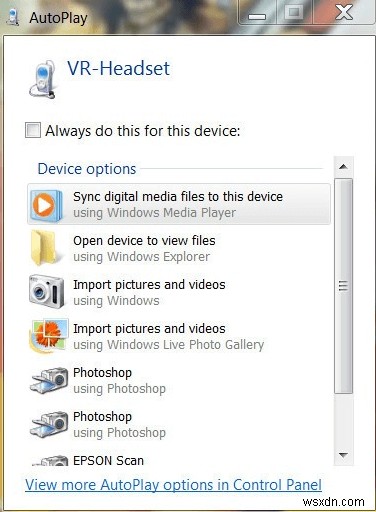Open View more AutoPlay options in Control Panel
Viewport: 376px width, 512px height.
[x=173, y=485]
